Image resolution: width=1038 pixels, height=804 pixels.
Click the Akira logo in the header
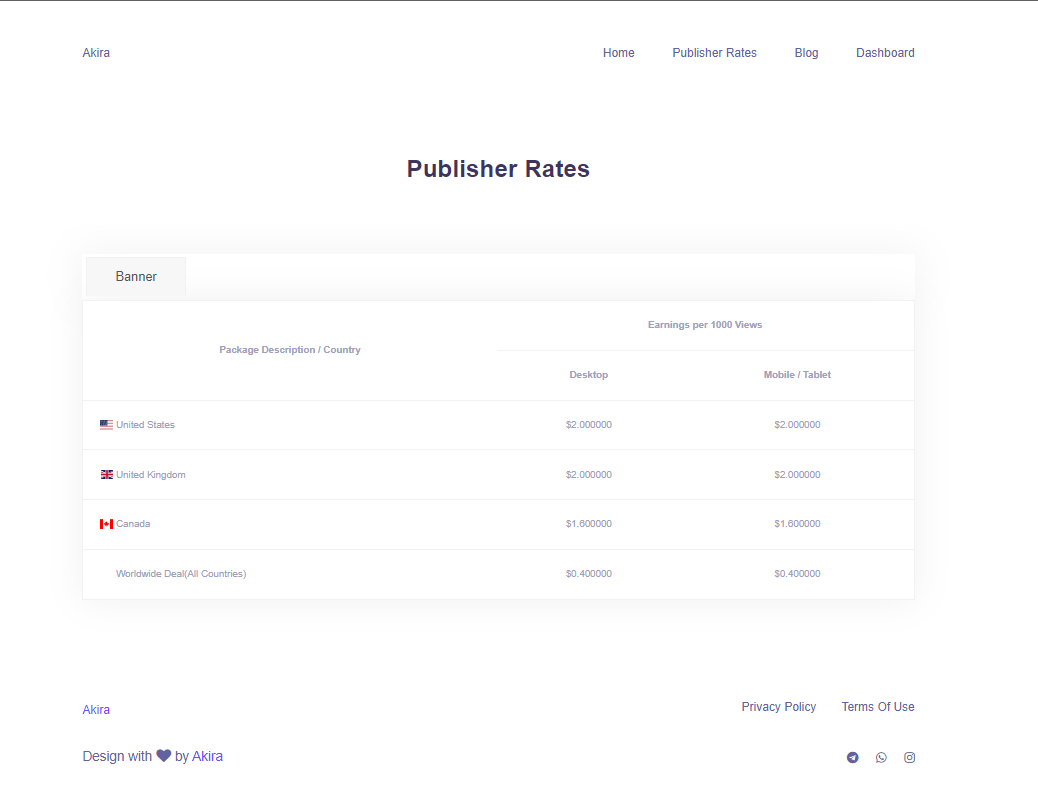click(96, 53)
